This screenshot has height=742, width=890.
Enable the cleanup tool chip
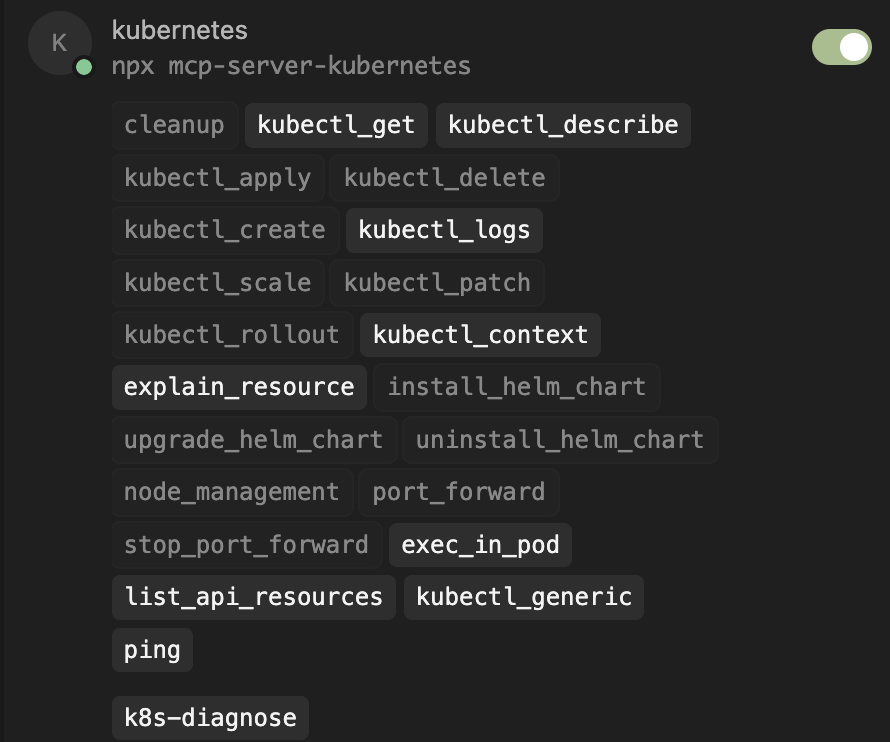tap(174, 125)
